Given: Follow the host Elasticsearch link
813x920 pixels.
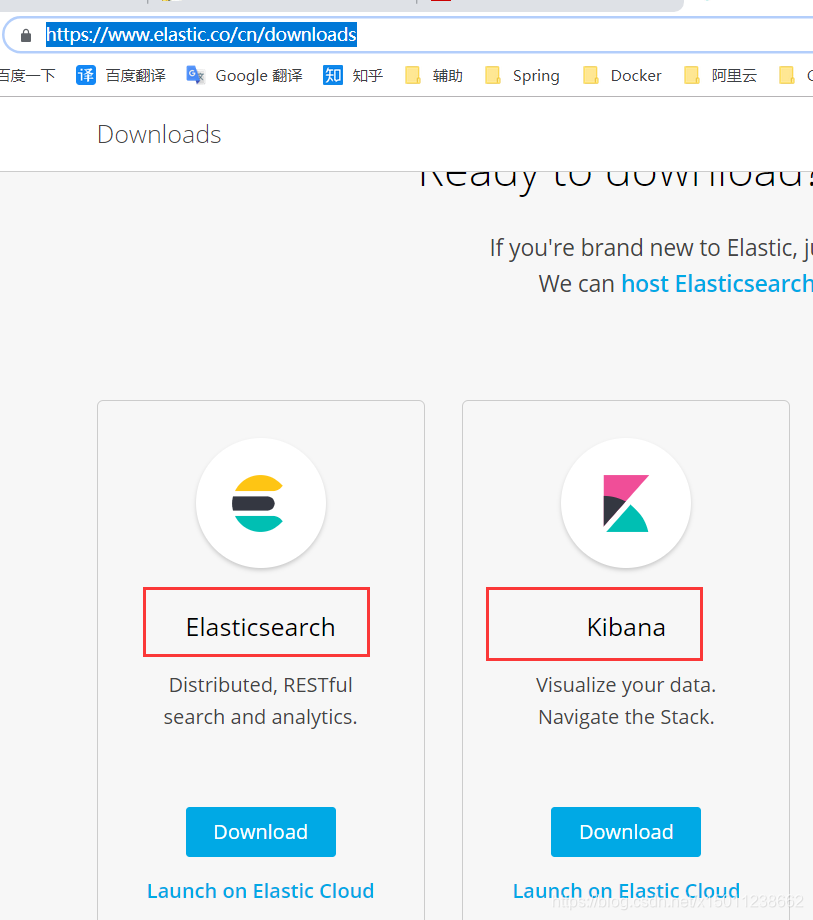Looking at the screenshot, I should (x=717, y=284).
